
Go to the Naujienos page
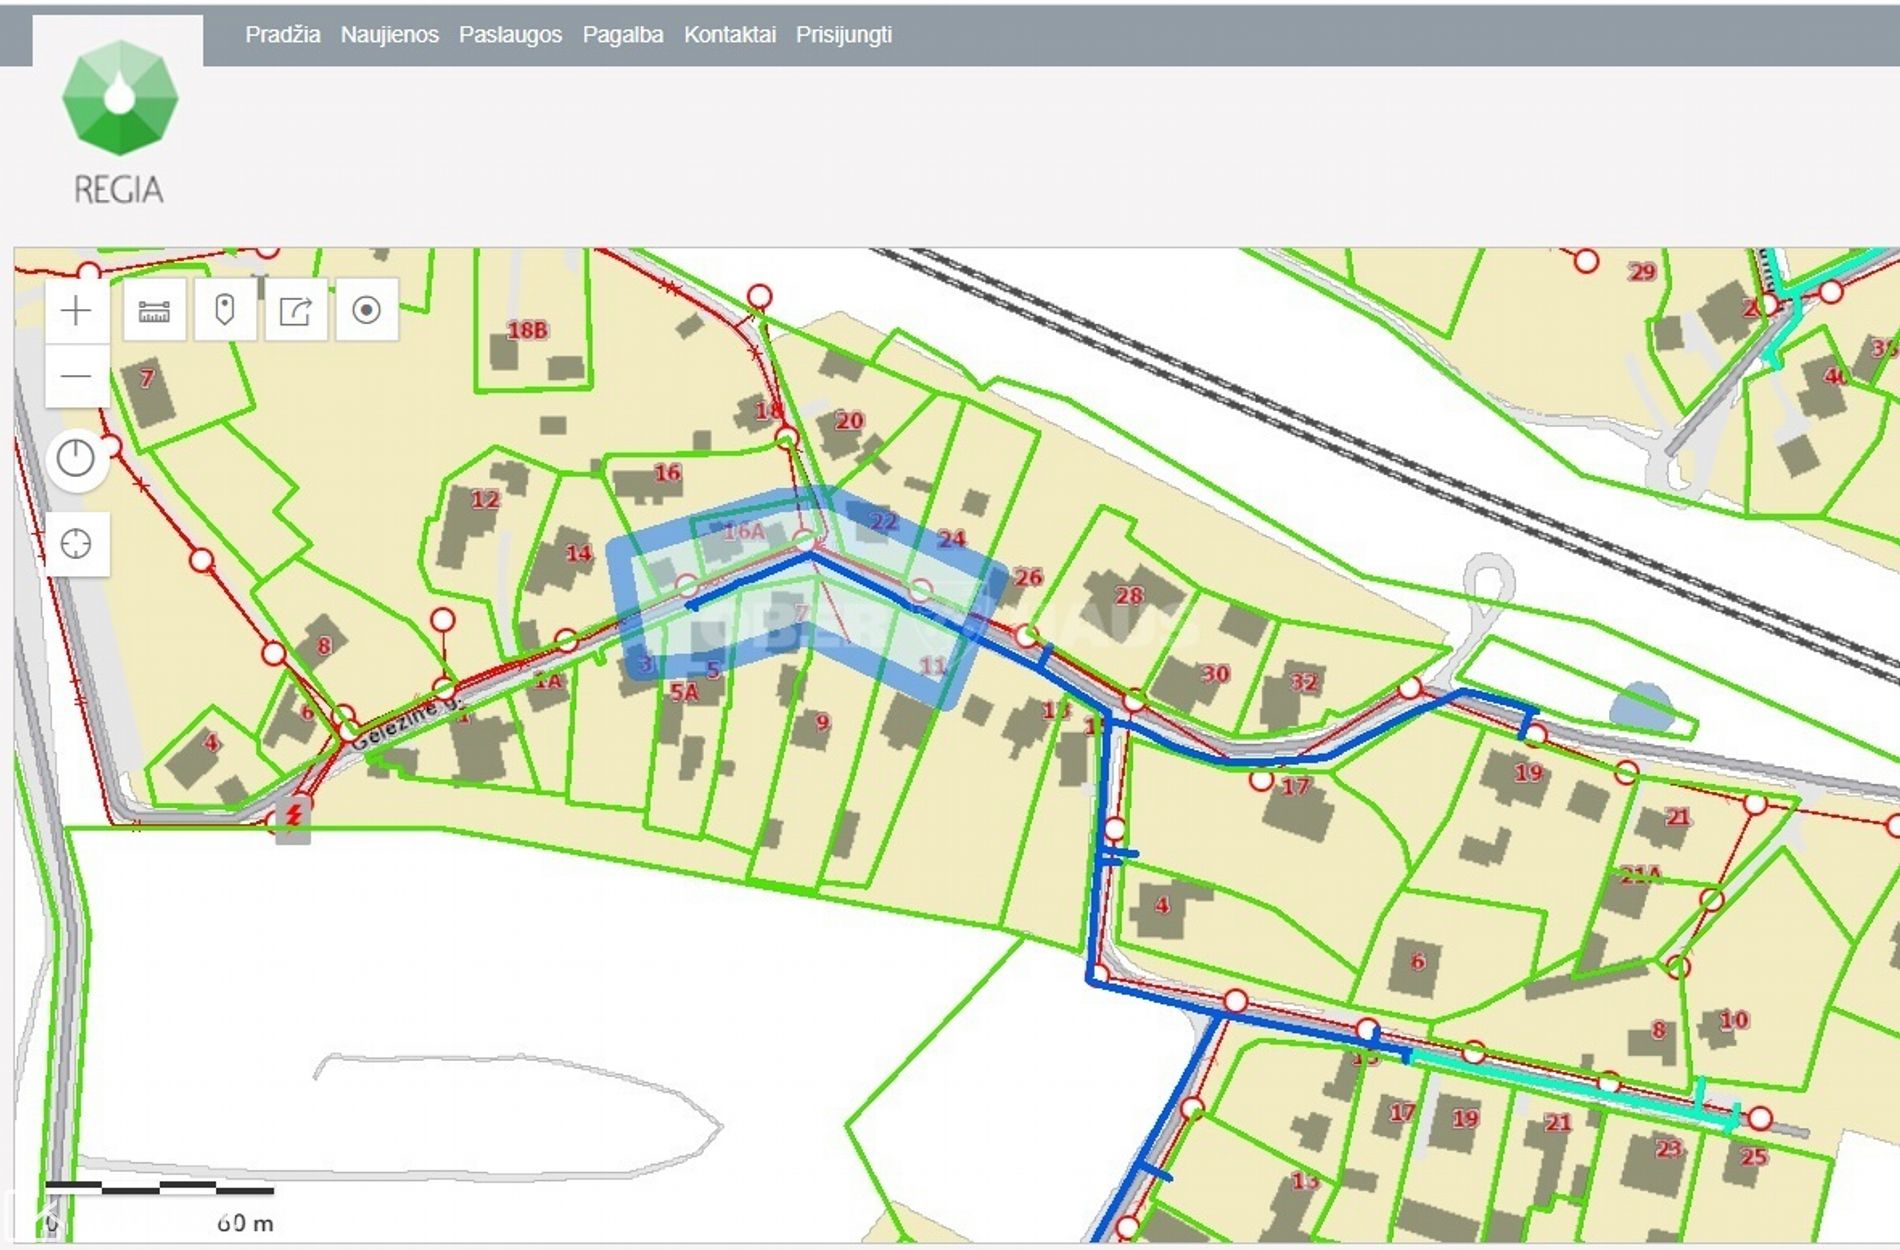389,35
